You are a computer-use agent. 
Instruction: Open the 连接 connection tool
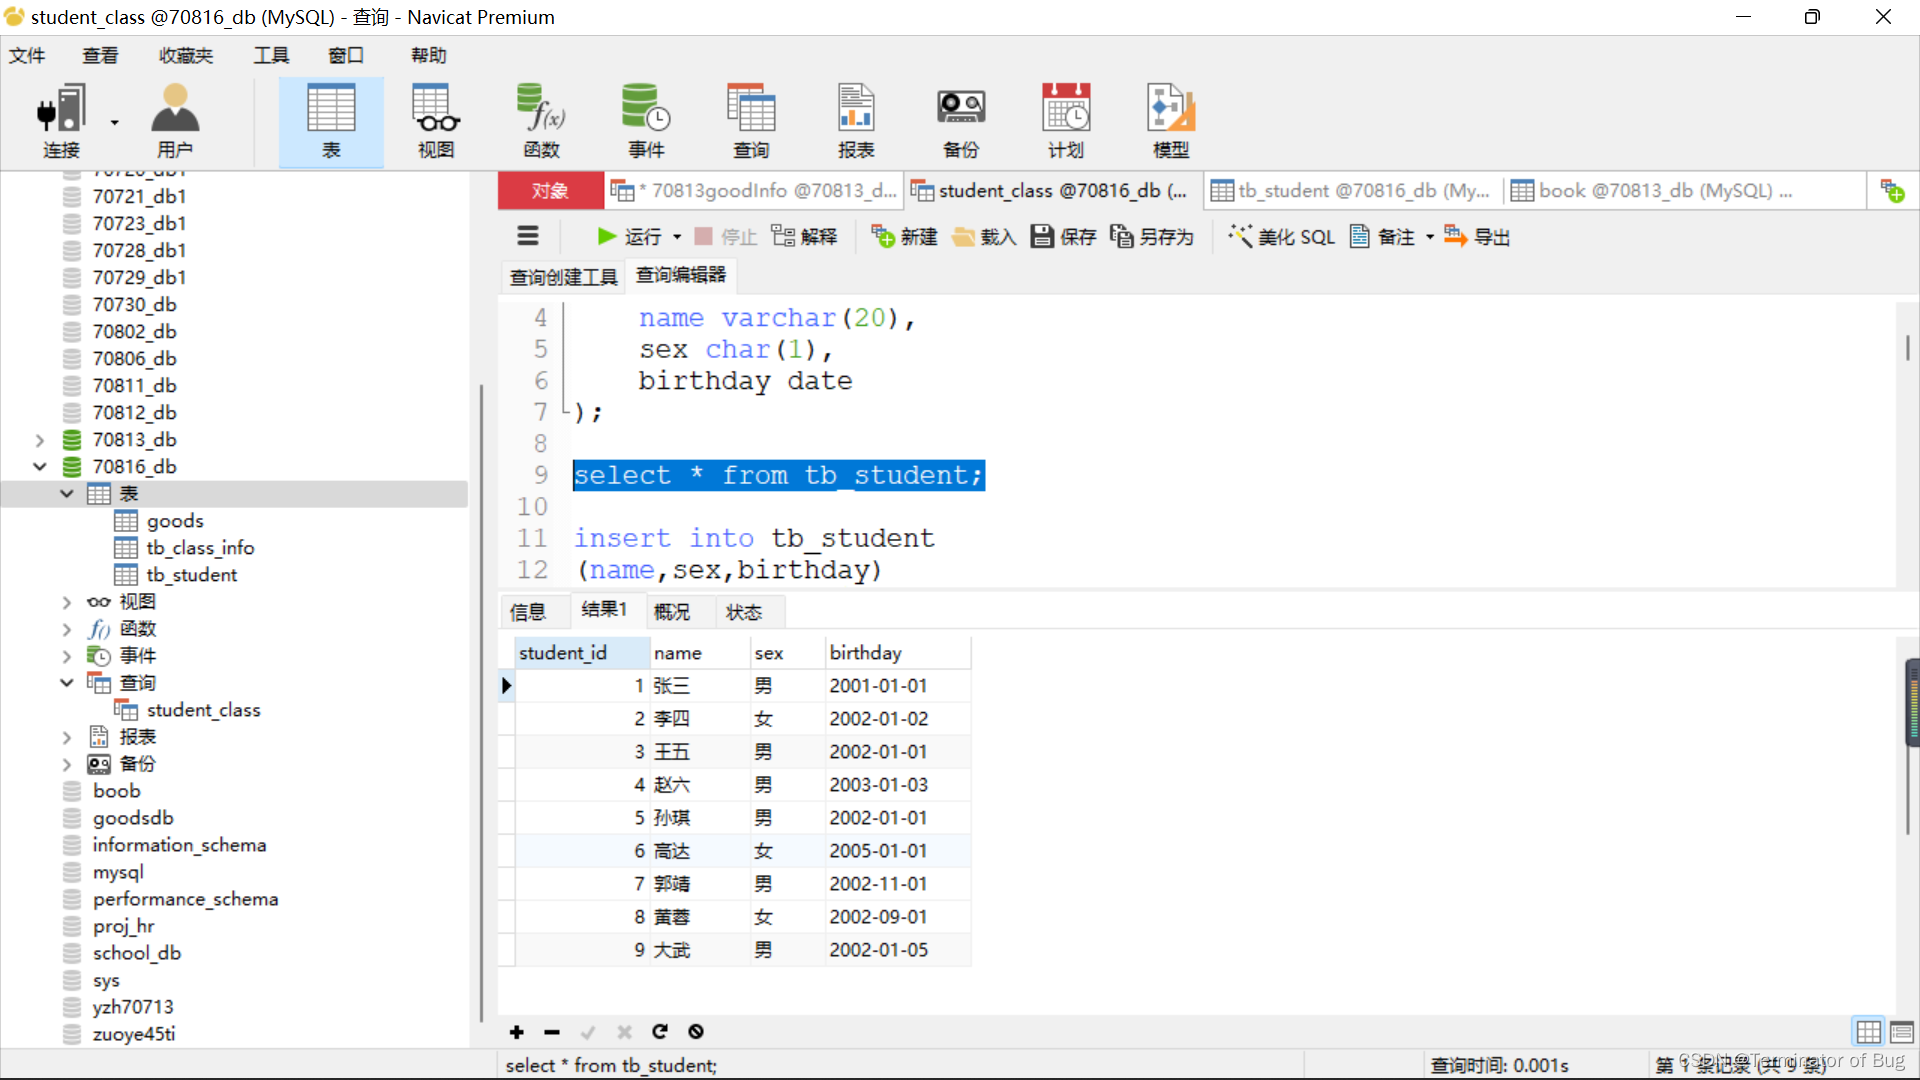(61, 121)
